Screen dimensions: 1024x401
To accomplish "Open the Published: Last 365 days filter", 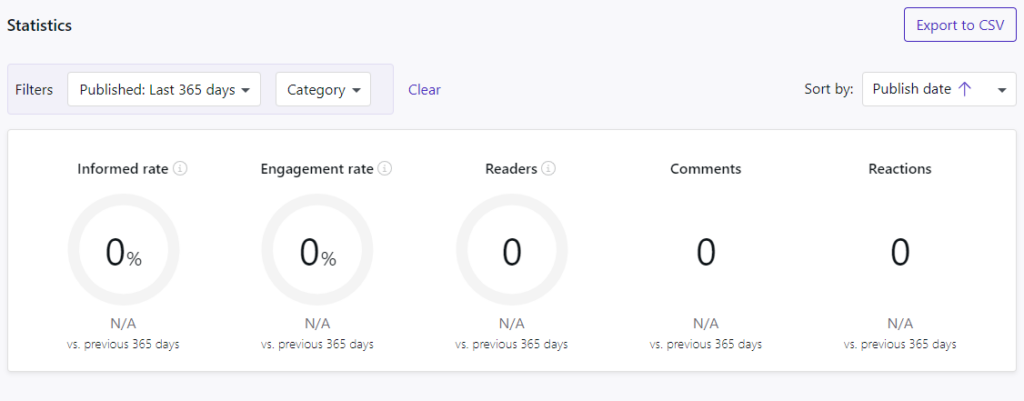I will click(164, 89).
